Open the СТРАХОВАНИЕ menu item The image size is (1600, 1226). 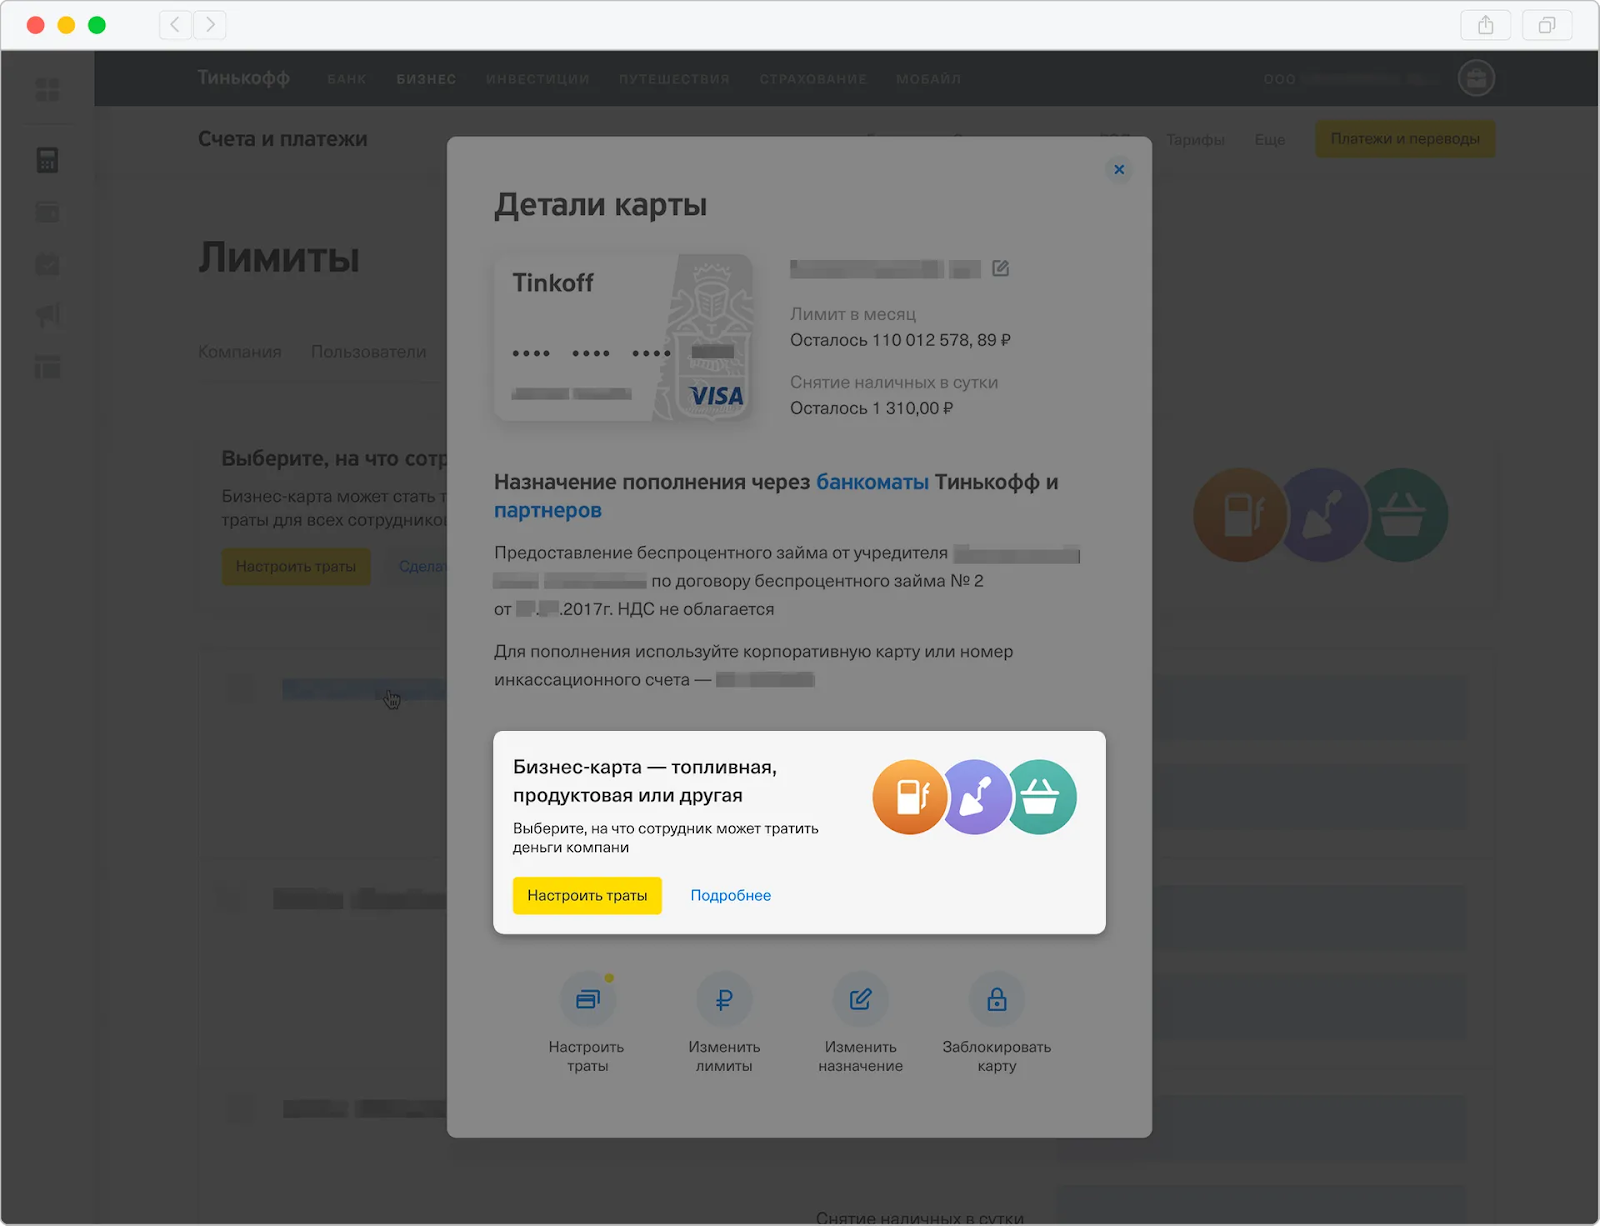[x=813, y=79]
